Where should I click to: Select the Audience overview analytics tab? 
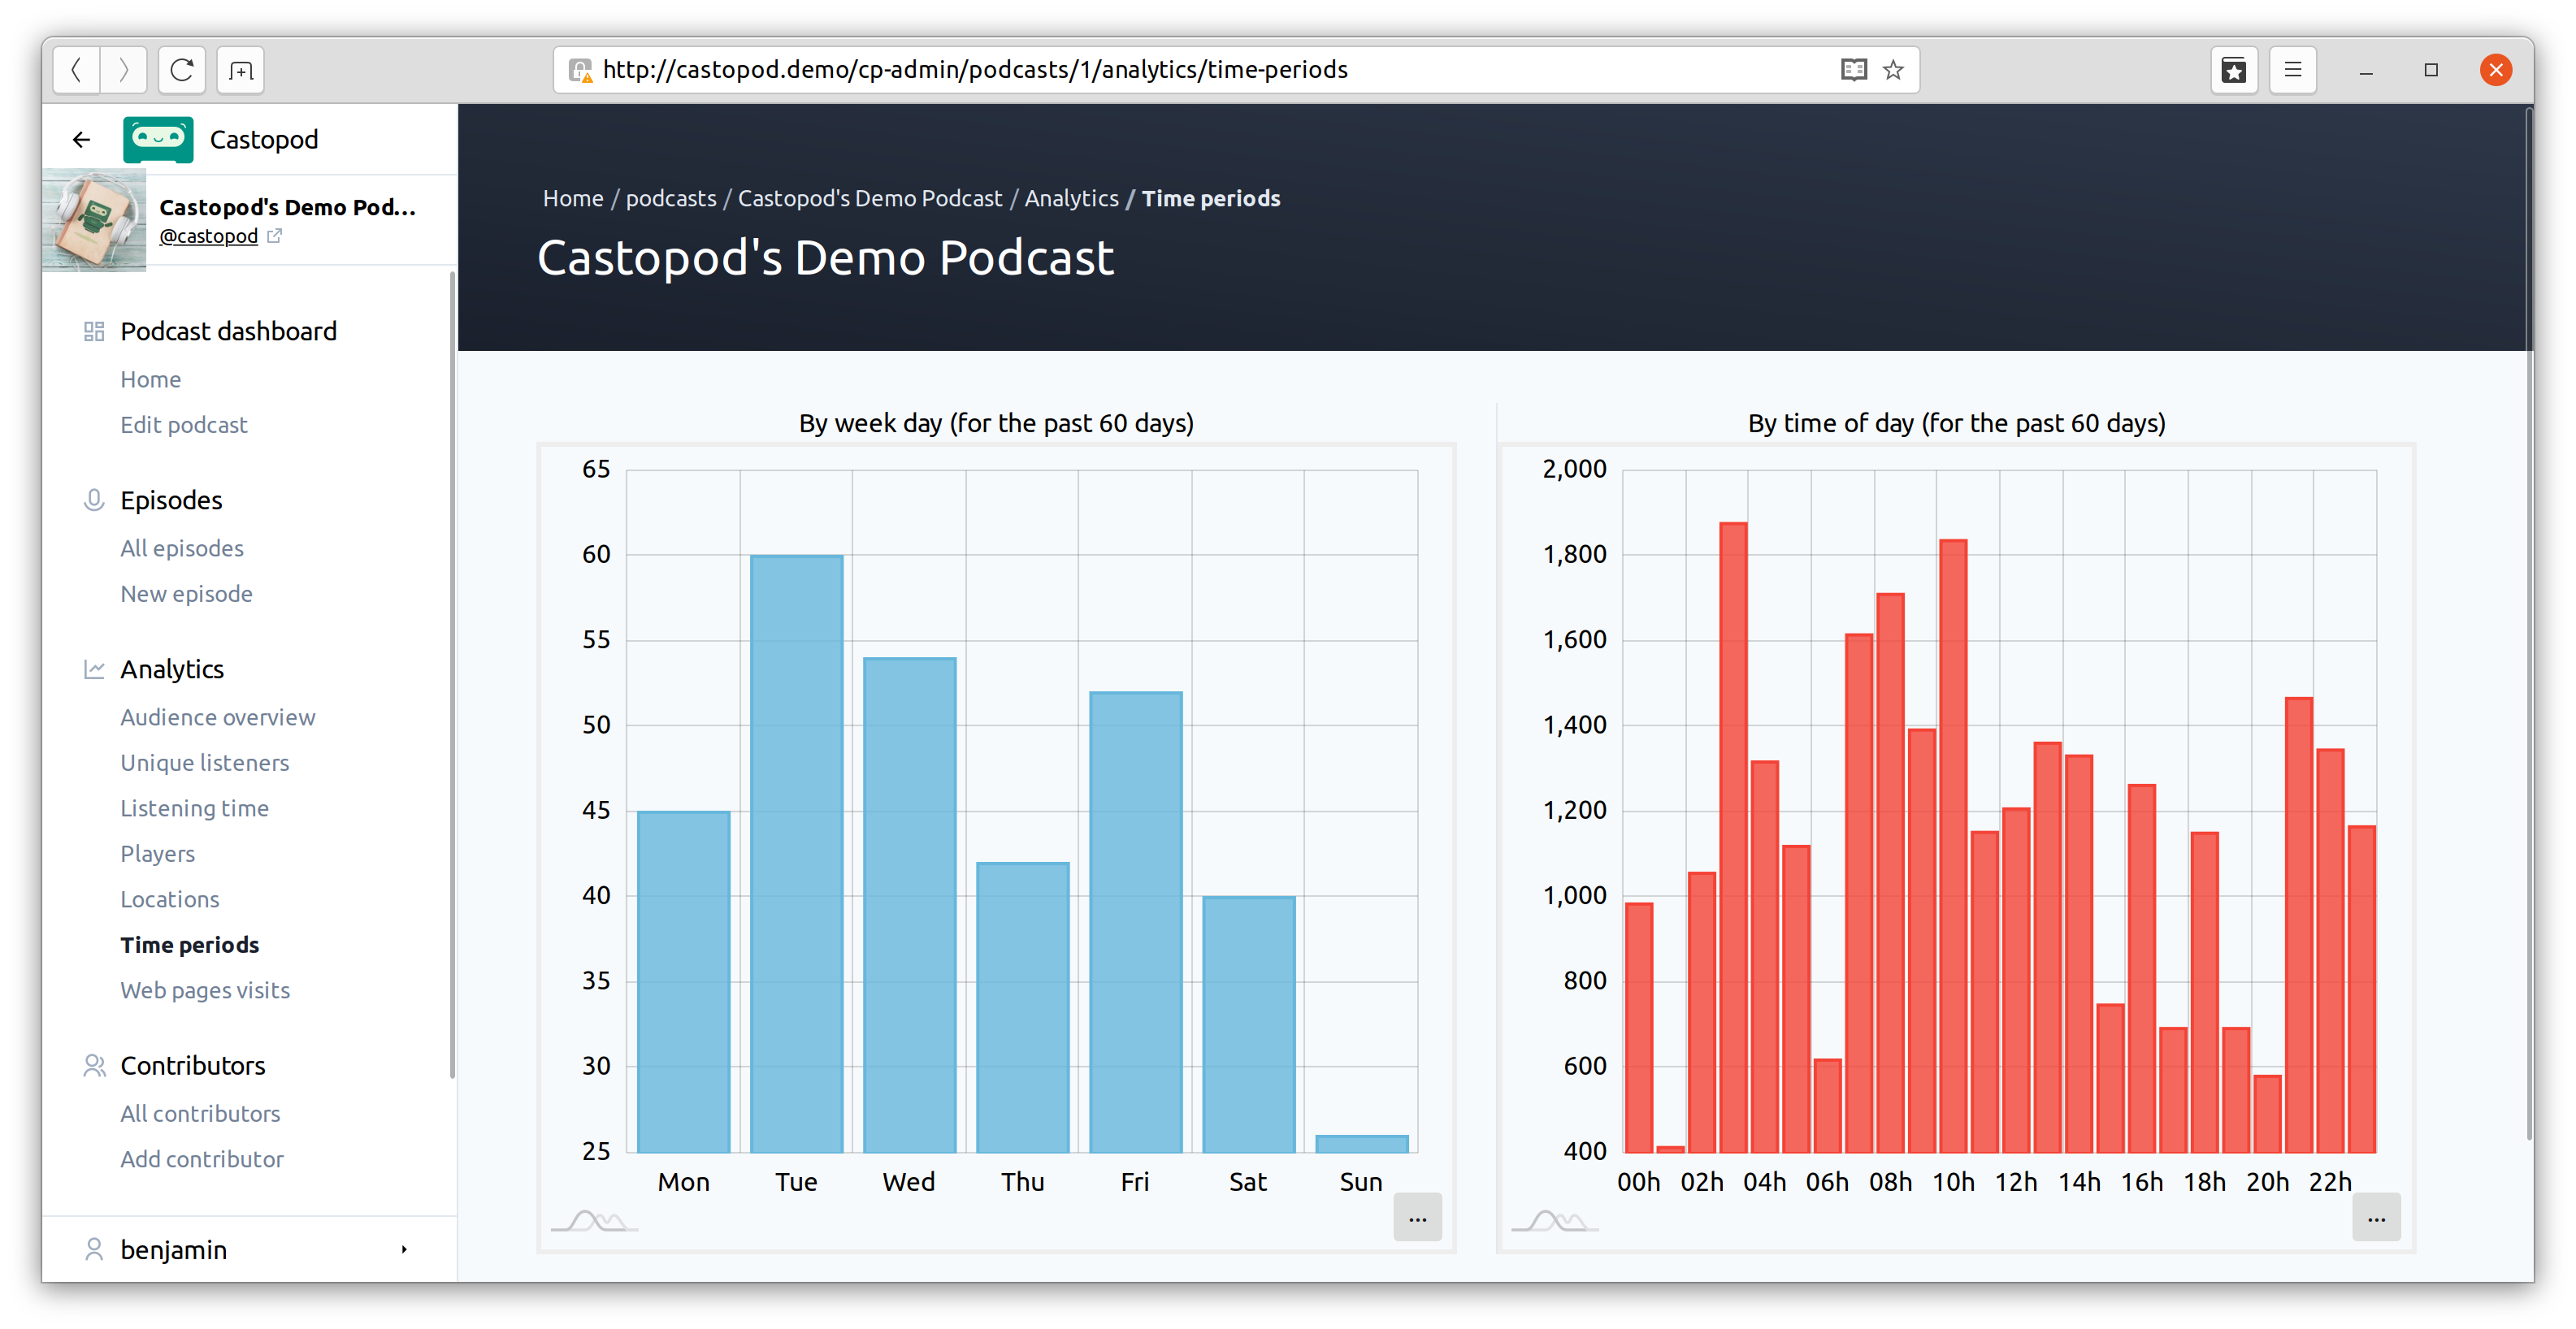click(x=219, y=717)
